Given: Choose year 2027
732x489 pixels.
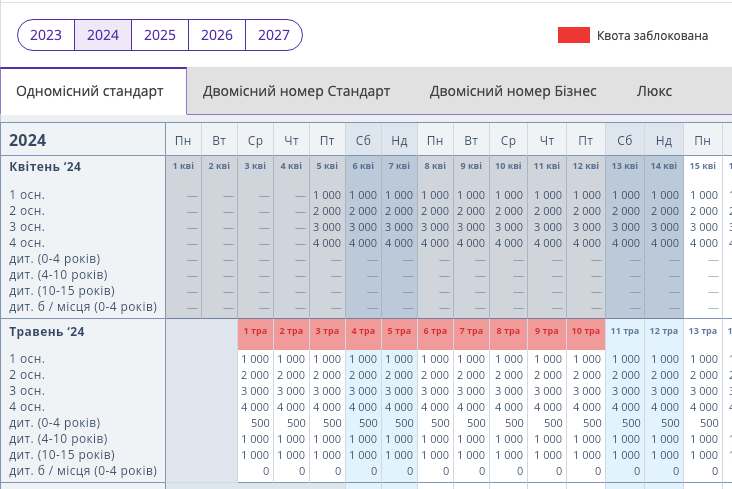Looking at the screenshot, I should tap(274, 35).
